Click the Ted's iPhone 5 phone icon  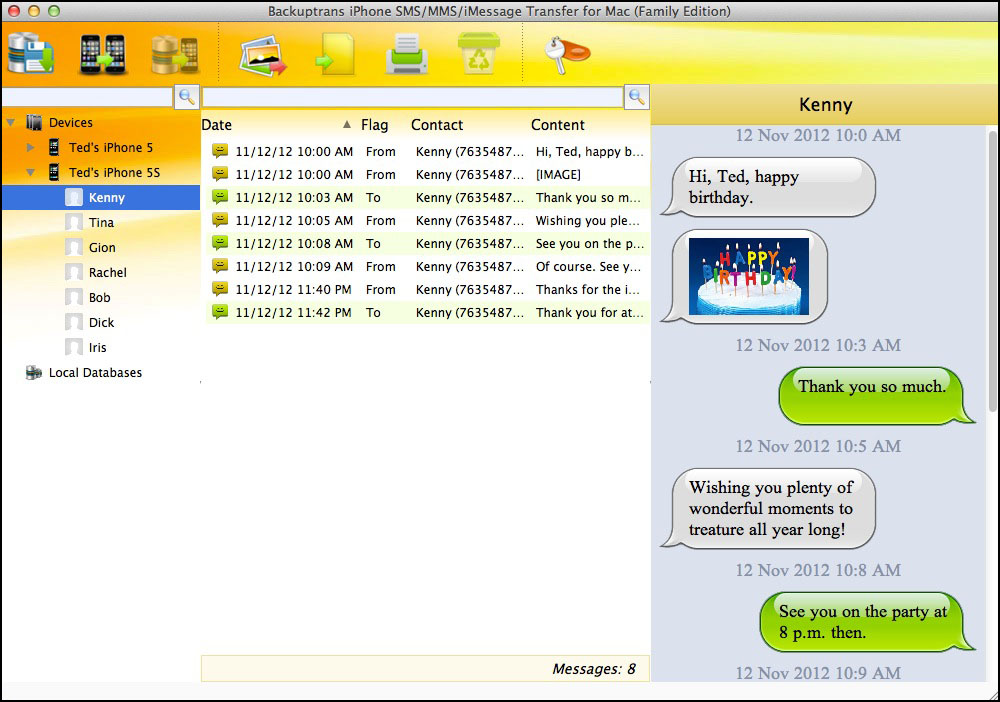pyautogui.click(x=54, y=147)
